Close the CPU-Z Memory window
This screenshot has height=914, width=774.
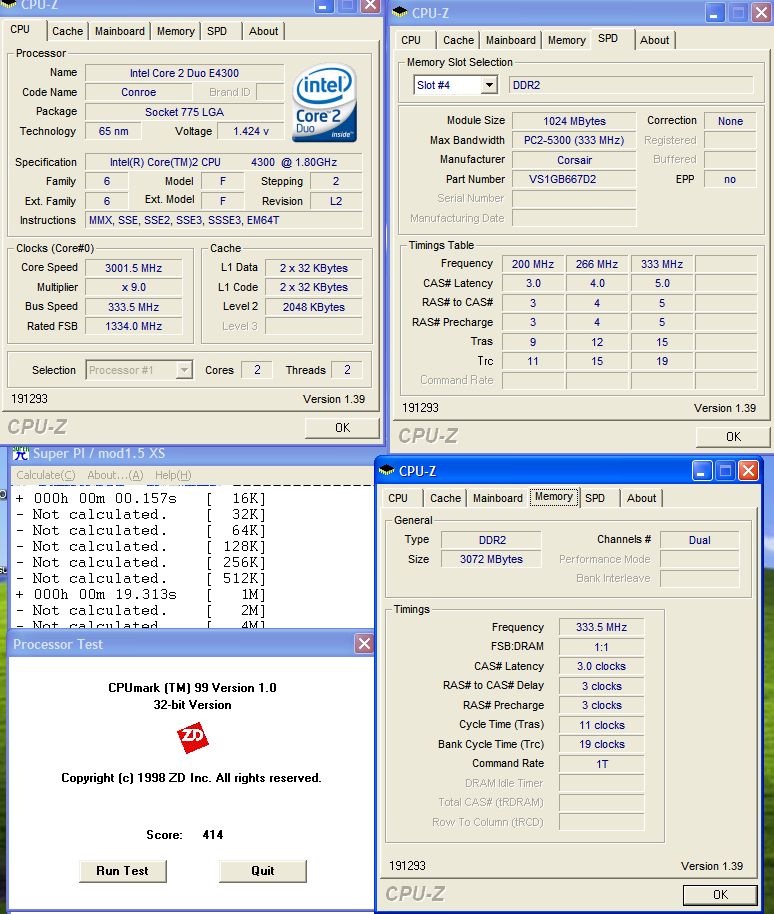[748, 470]
